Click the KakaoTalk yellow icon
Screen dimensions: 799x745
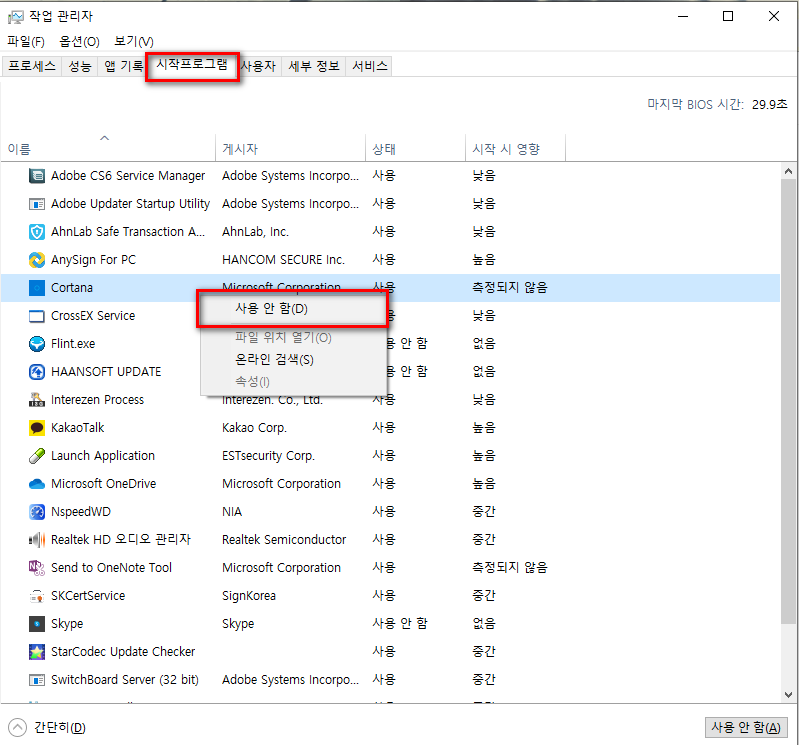(x=37, y=428)
